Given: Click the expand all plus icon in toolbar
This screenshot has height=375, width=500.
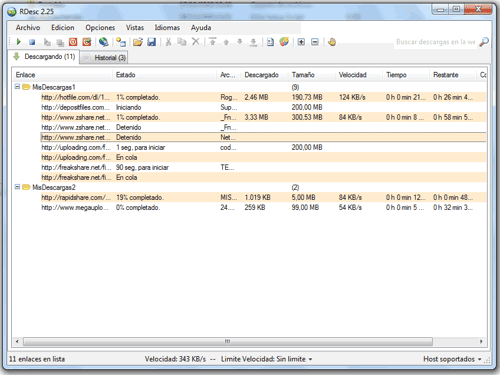Looking at the screenshot, I should pyautogui.click(x=301, y=42).
